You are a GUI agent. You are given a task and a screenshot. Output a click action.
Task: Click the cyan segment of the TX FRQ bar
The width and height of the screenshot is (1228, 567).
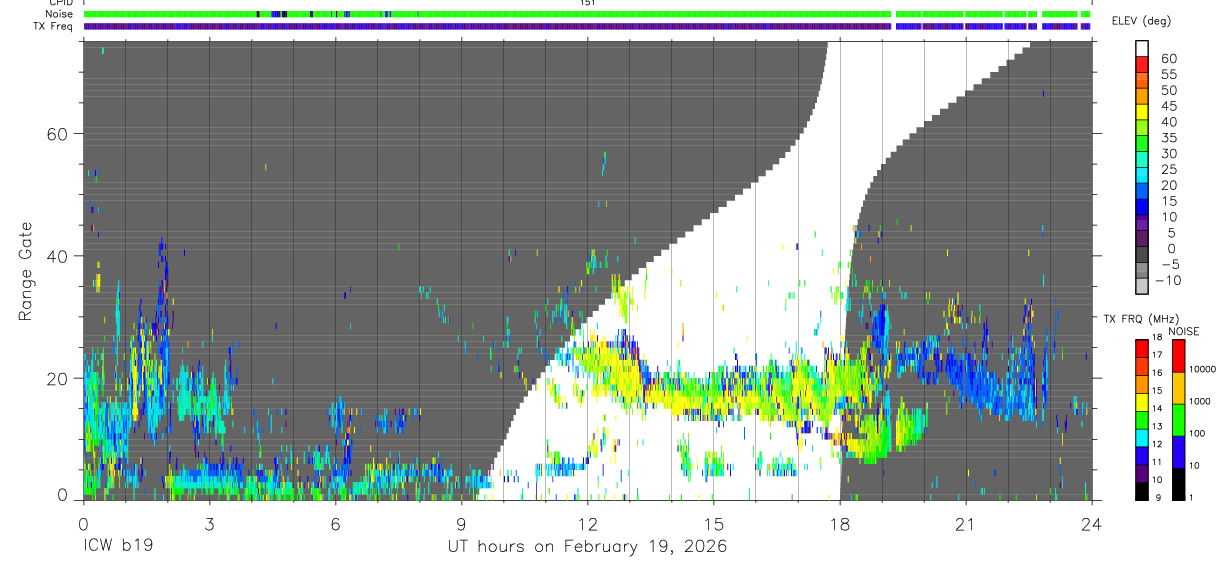[x=1142, y=438]
